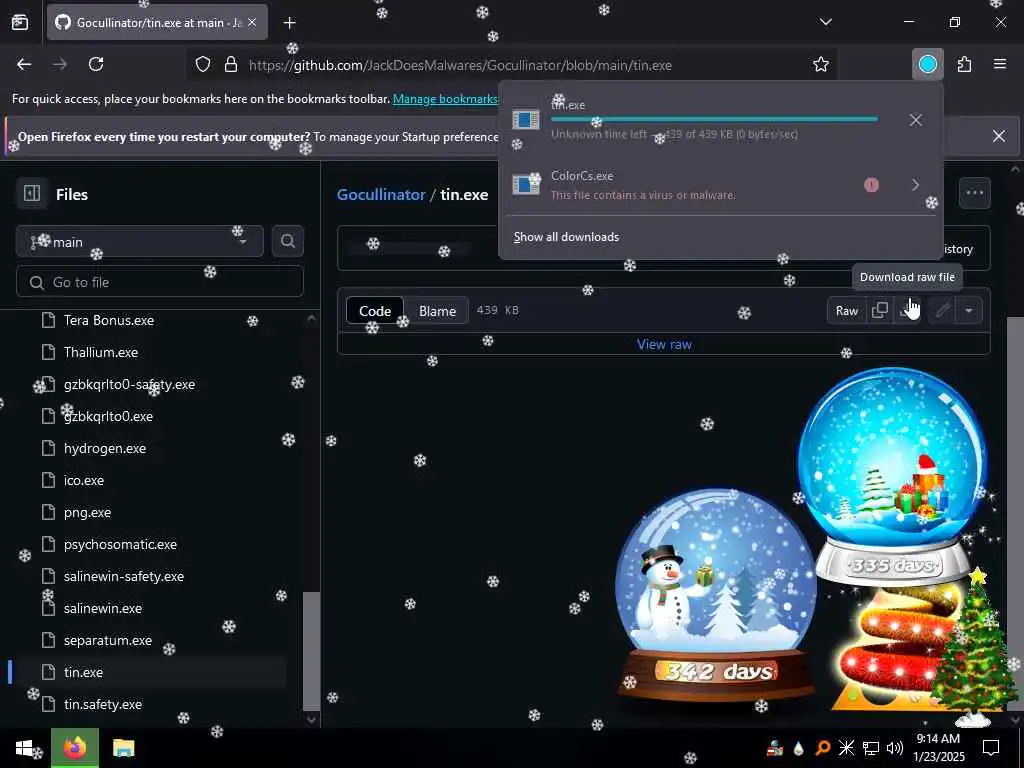The height and width of the screenshot is (768, 1024).
Task: Open the edit options dropdown caret
Action: pos(969,310)
